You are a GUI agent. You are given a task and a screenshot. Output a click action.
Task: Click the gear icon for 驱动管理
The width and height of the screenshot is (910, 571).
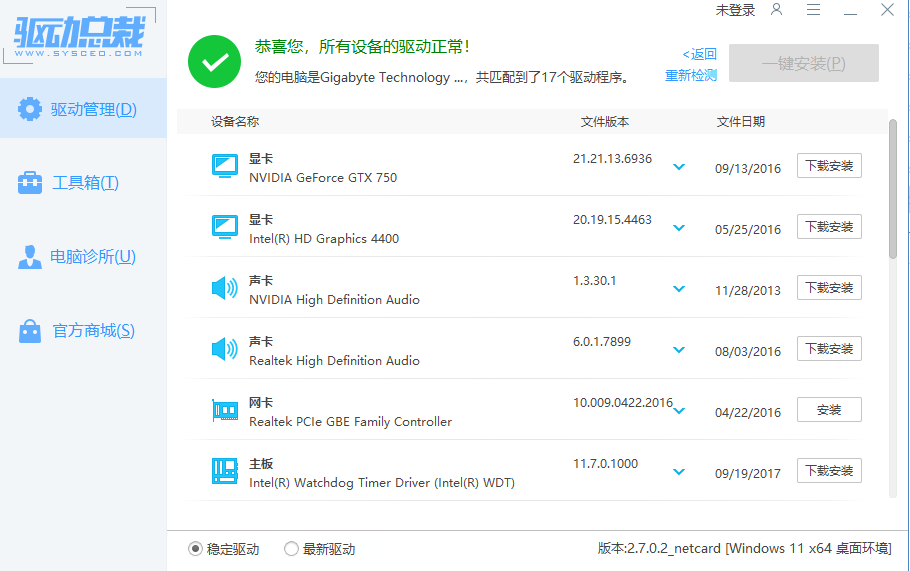tap(30, 109)
